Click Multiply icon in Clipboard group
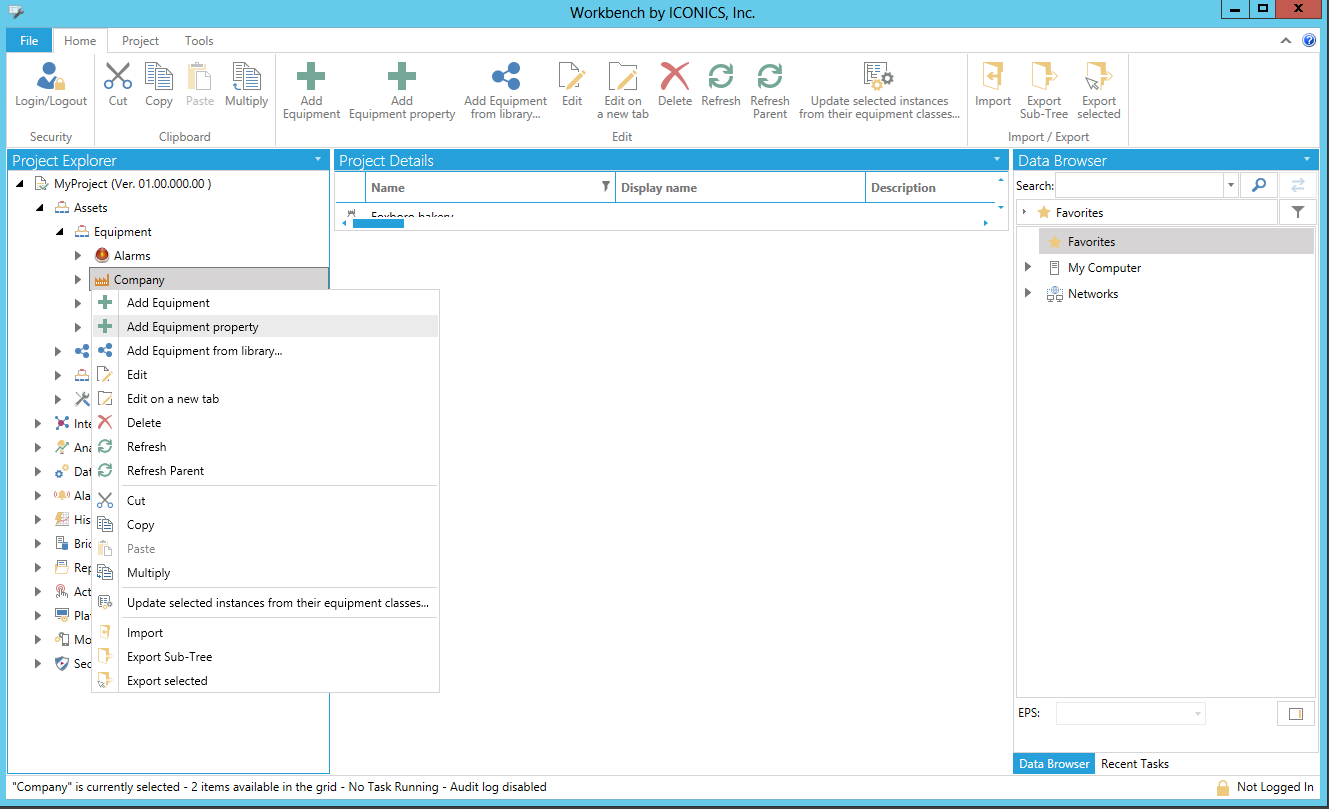 246,78
